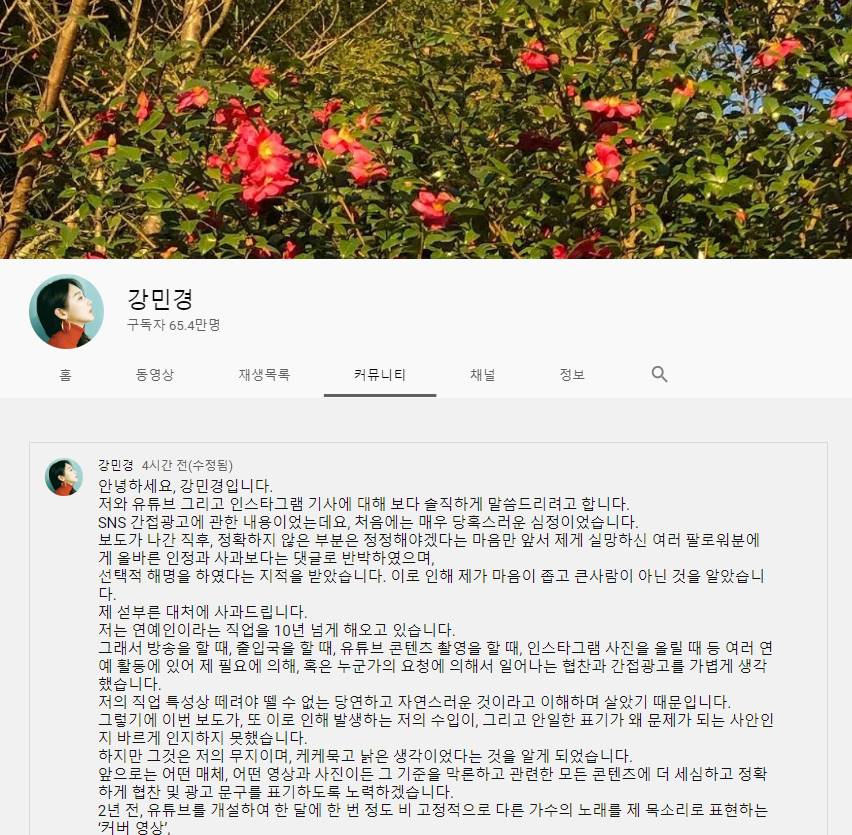
Task: Click the channel title 강민경 heading
Action: coord(160,298)
